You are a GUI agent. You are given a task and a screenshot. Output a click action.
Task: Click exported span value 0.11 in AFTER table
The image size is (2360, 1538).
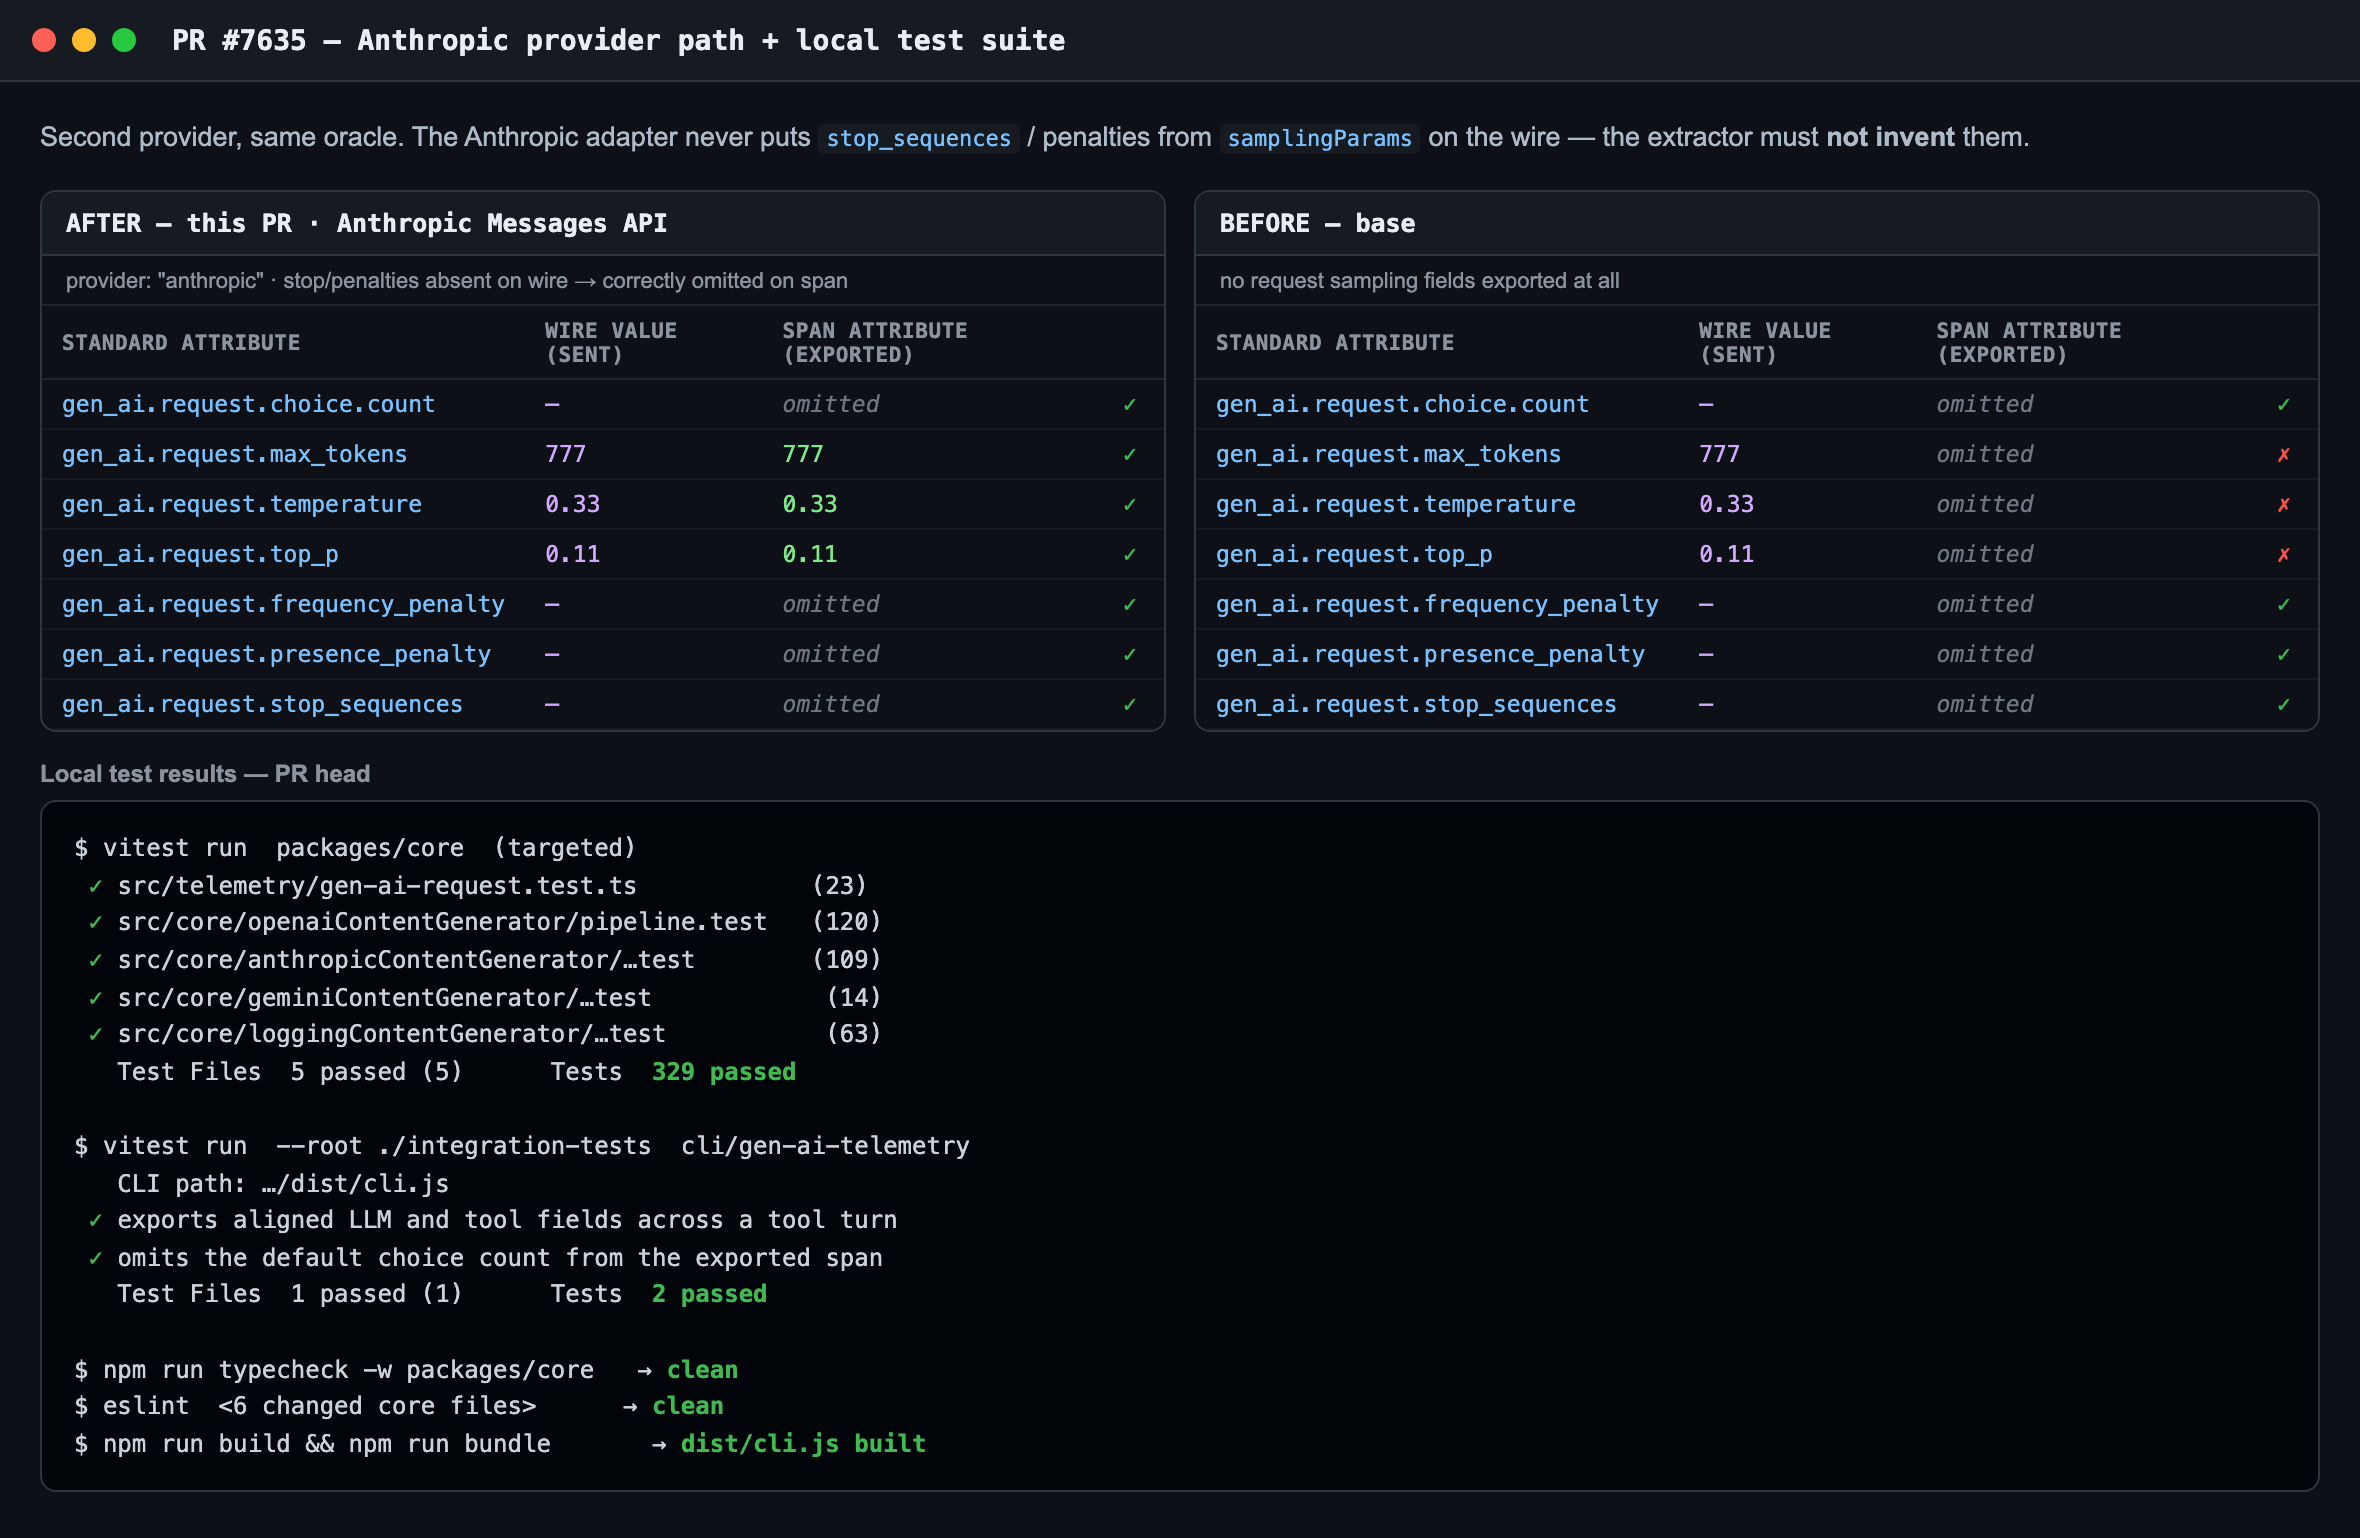point(809,554)
